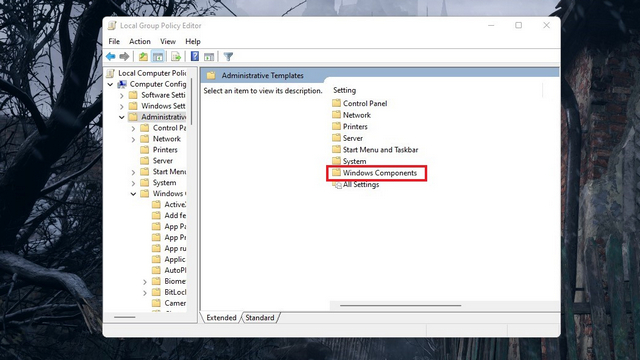Click the Back arrow toolbar icon
The width and height of the screenshot is (640, 360).
tap(110, 56)
